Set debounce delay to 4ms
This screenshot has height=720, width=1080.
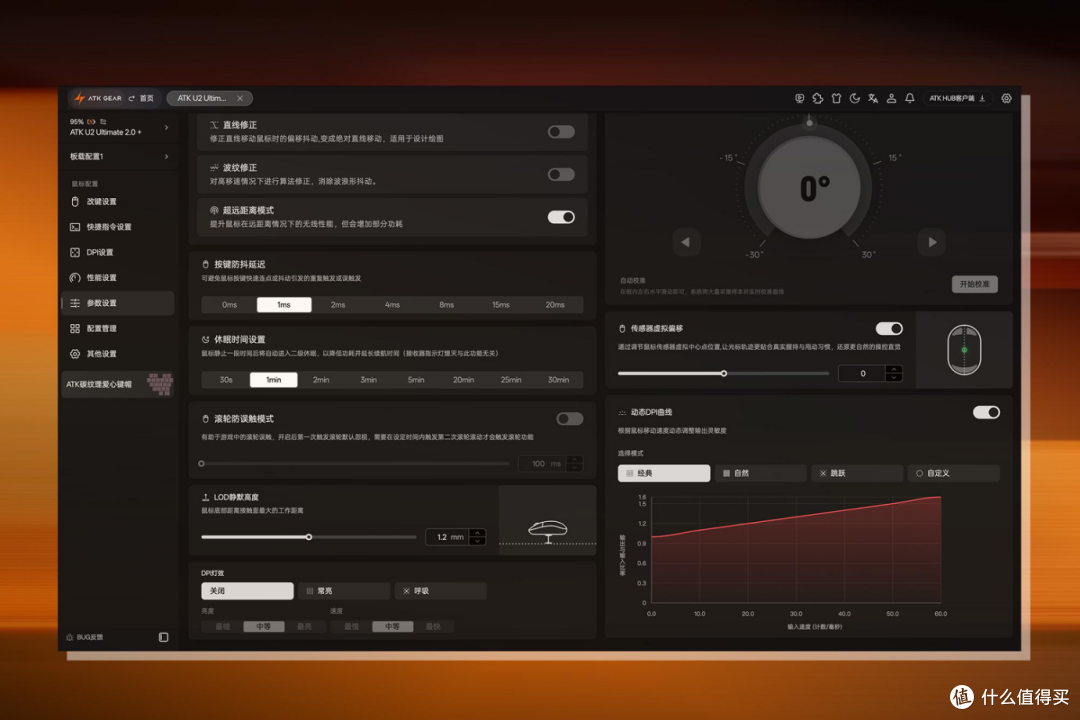pos(392,305)
